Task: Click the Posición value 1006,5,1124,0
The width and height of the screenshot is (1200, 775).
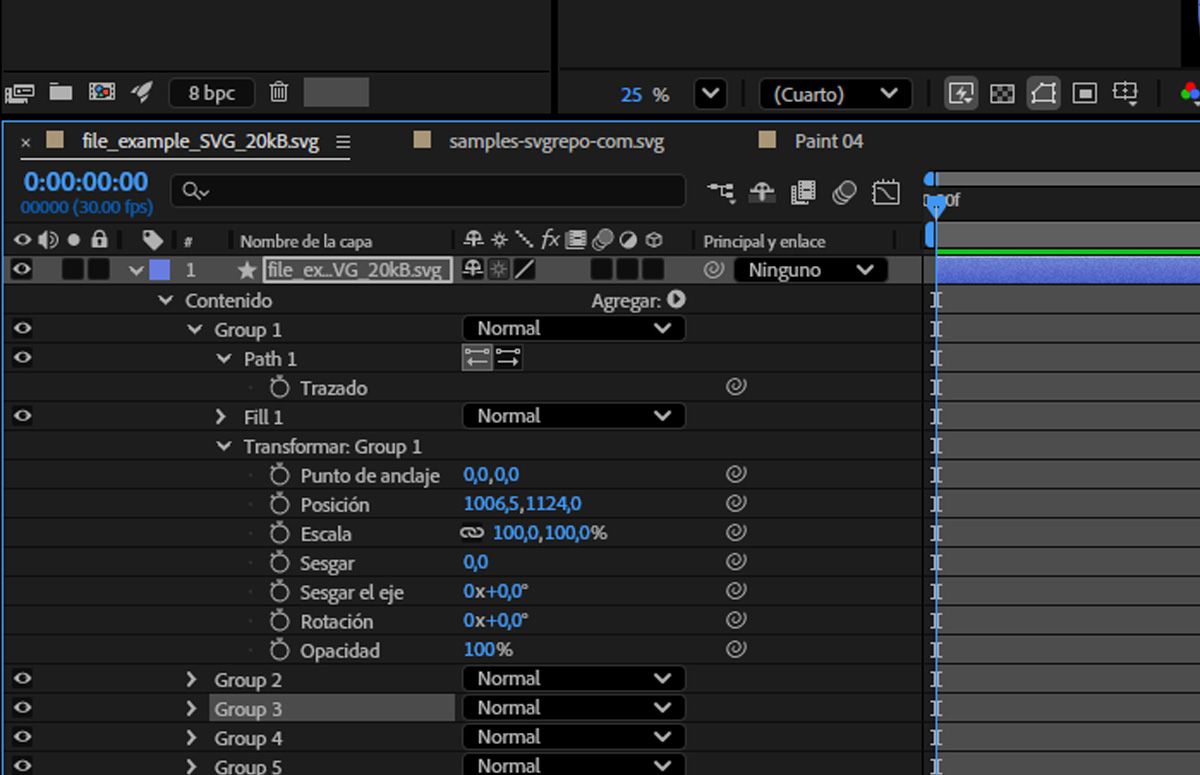Action: [522, 504]
